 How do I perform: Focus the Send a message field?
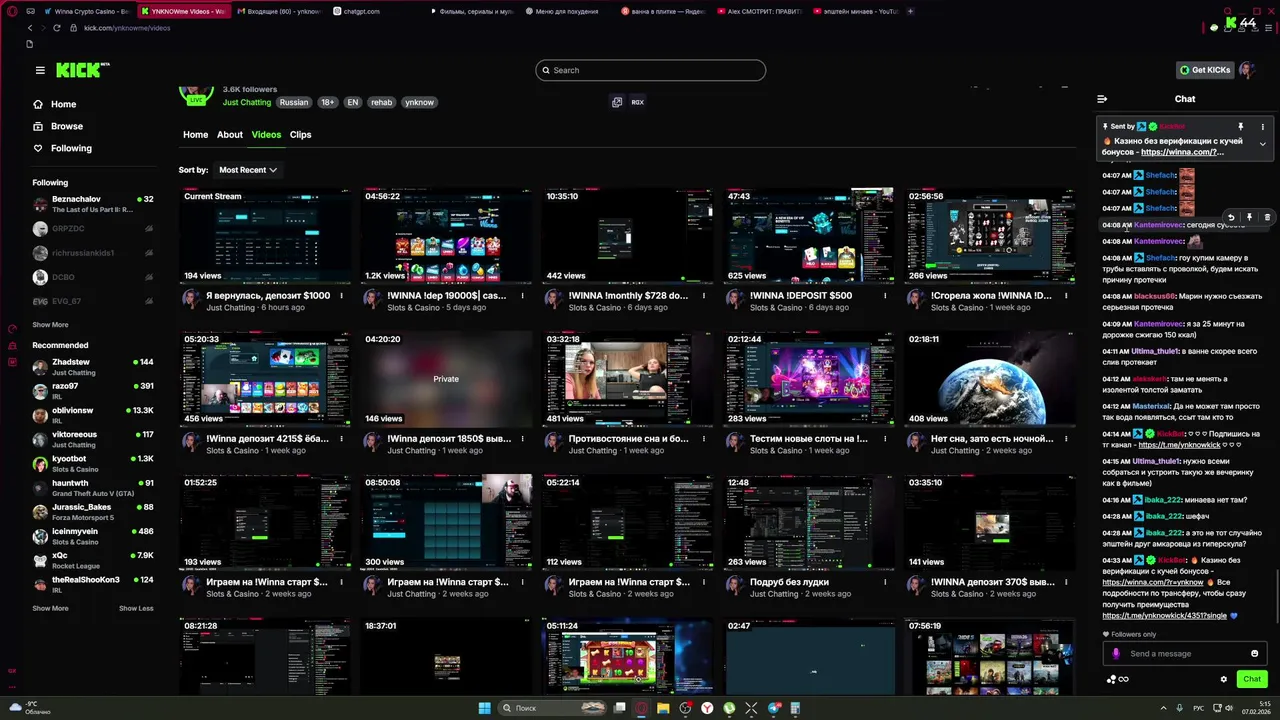[1185, 653]
